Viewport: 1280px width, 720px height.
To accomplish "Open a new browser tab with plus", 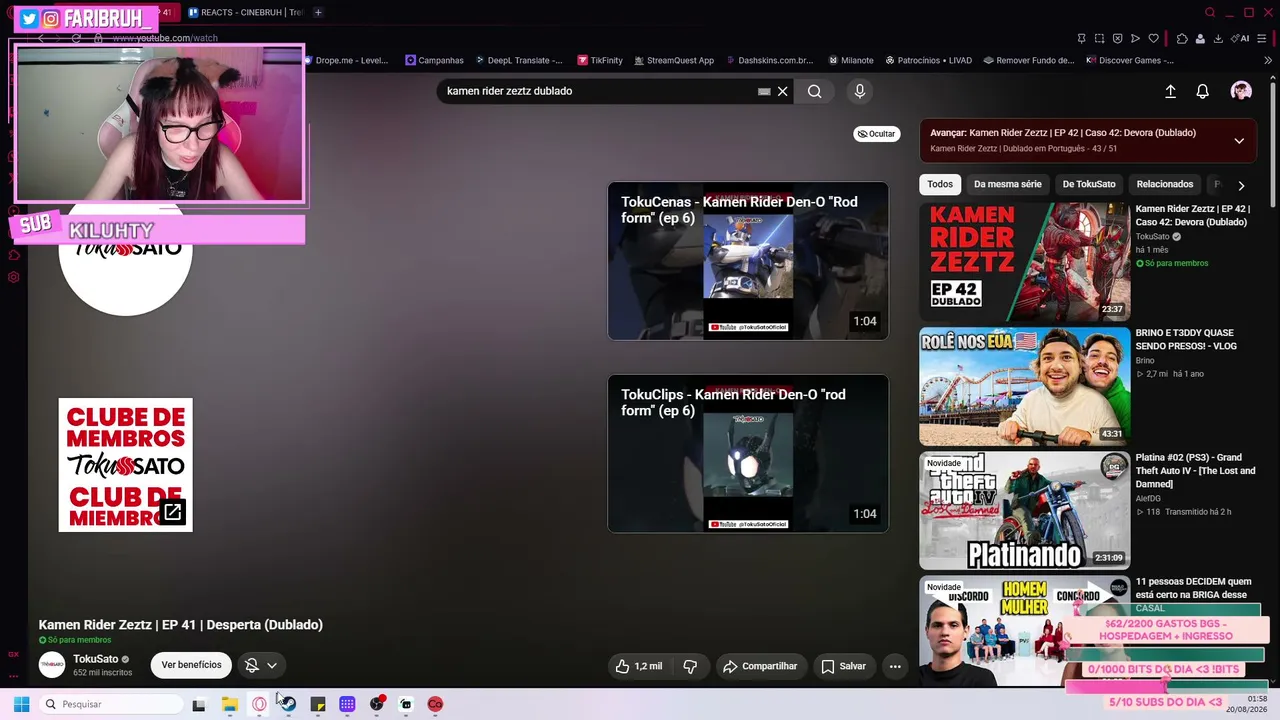I will pos(318,12).
